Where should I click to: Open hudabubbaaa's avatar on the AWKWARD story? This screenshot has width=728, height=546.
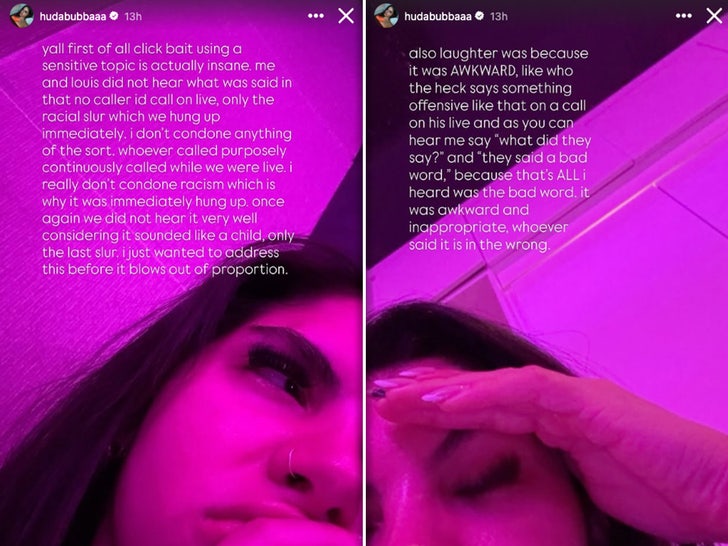386,16
